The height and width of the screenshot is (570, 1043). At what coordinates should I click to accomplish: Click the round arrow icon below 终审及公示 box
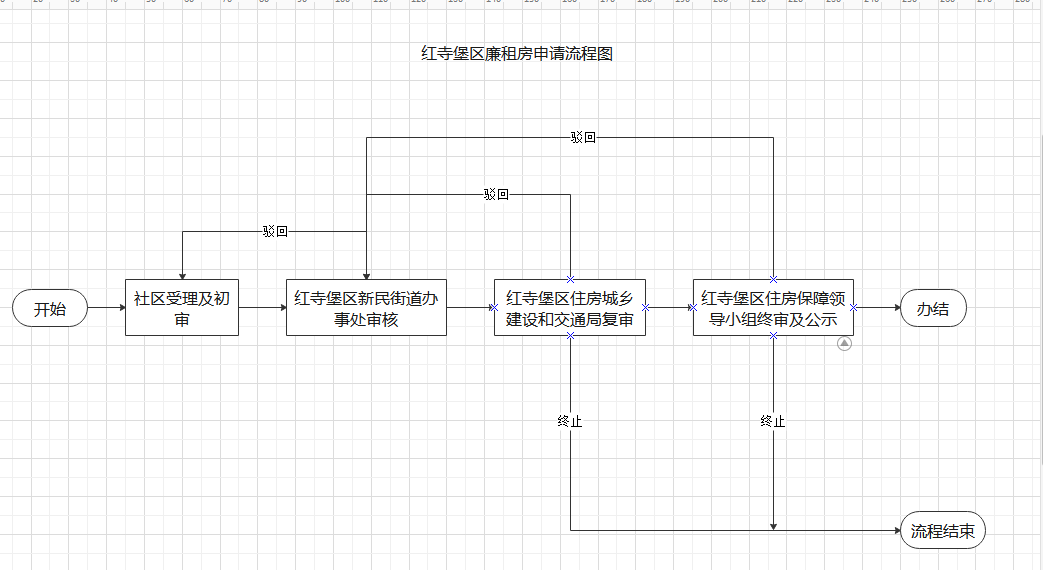pyautogui.click(x=844, y=343)
